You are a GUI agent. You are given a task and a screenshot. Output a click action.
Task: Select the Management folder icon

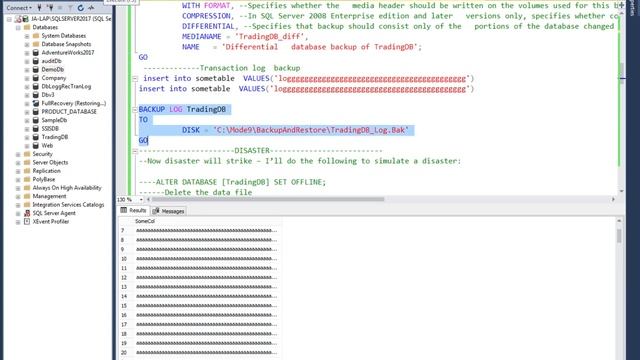point(27,196)
